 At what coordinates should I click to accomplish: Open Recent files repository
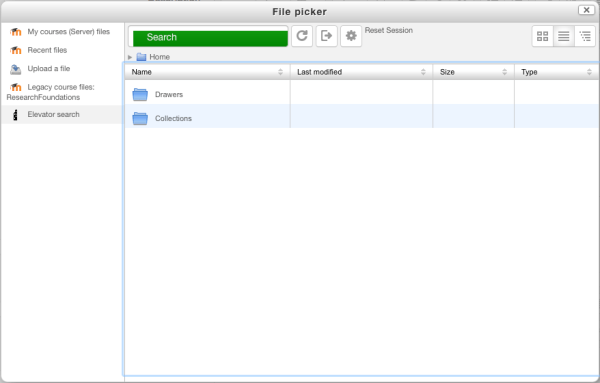coord(62,50)
